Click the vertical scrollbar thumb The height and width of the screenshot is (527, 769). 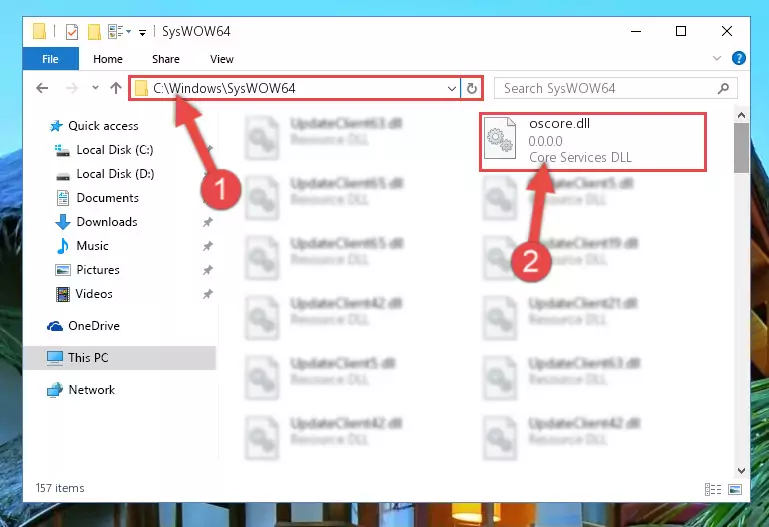tap(741, 148)
